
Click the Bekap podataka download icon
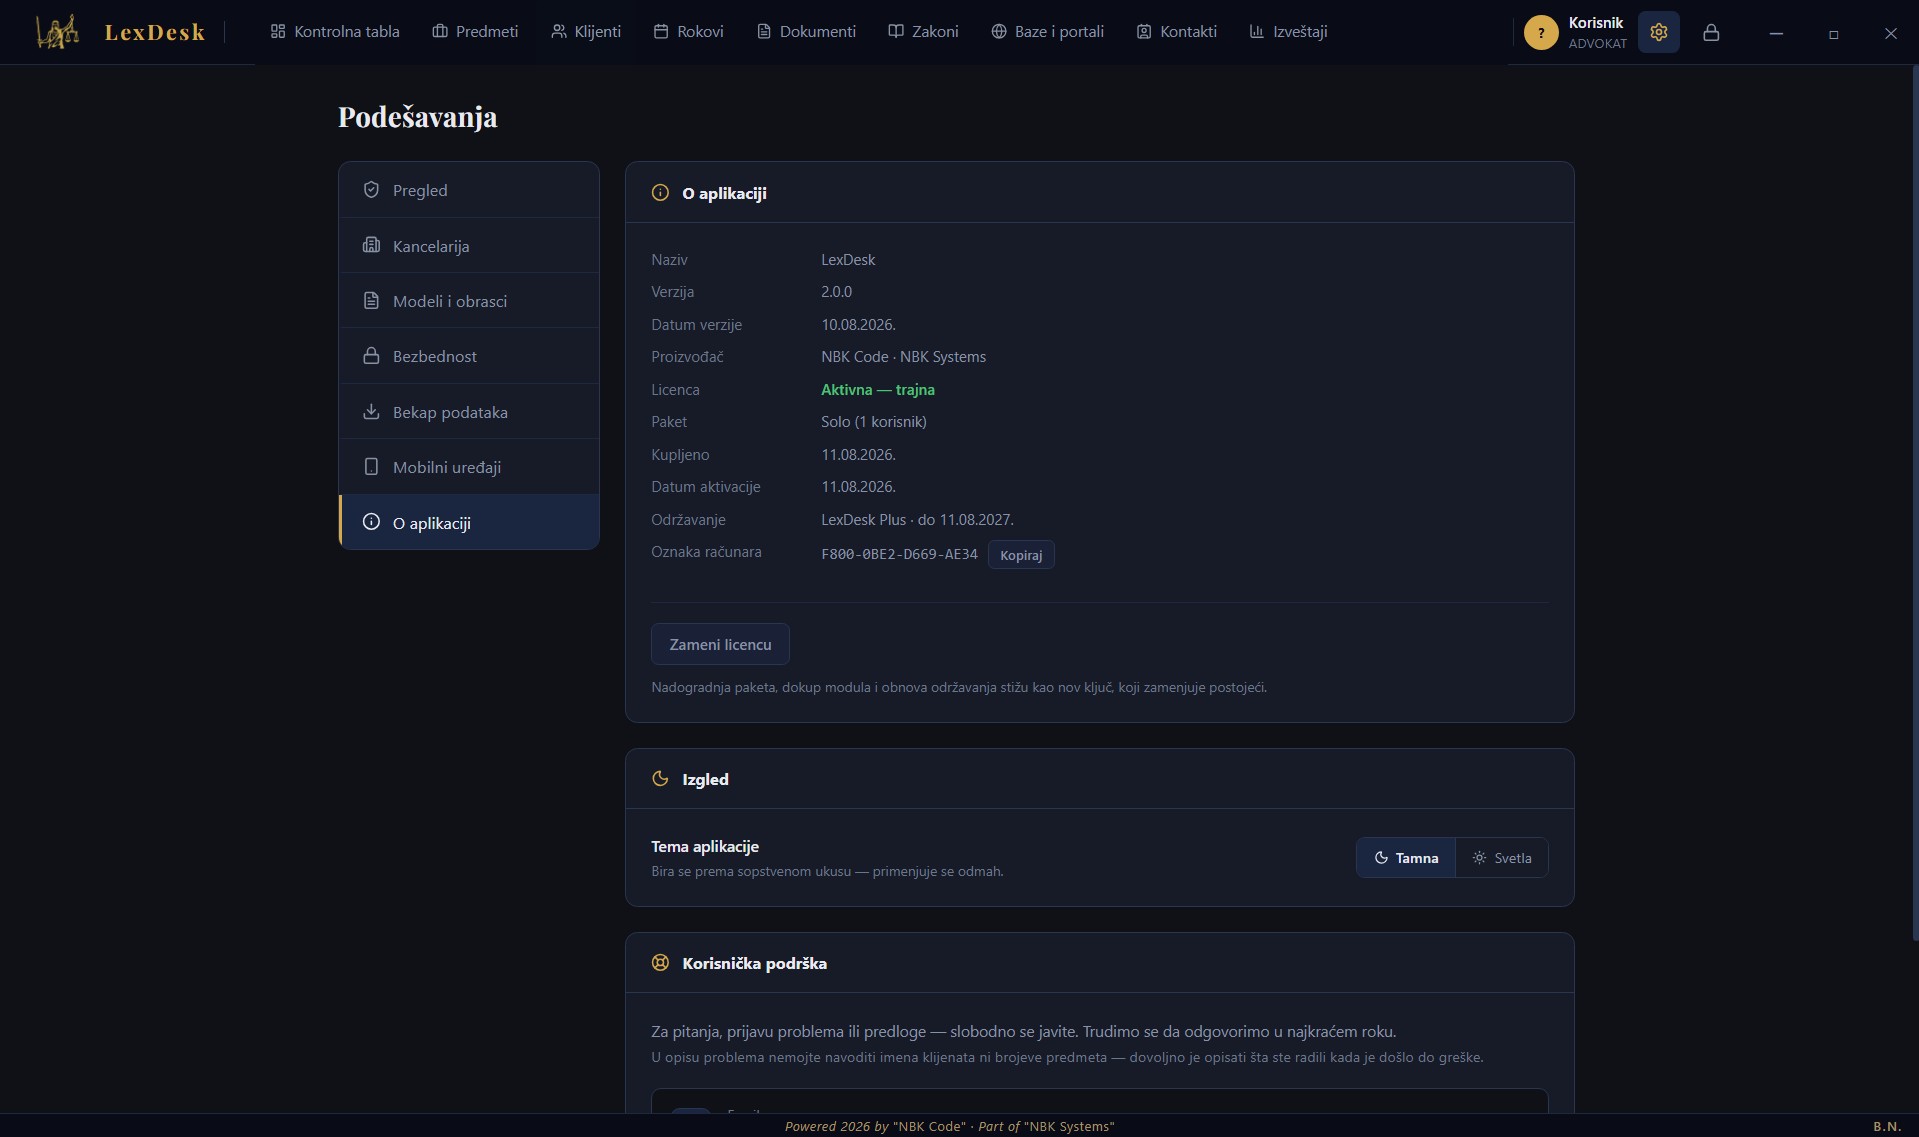click(371, 411)
